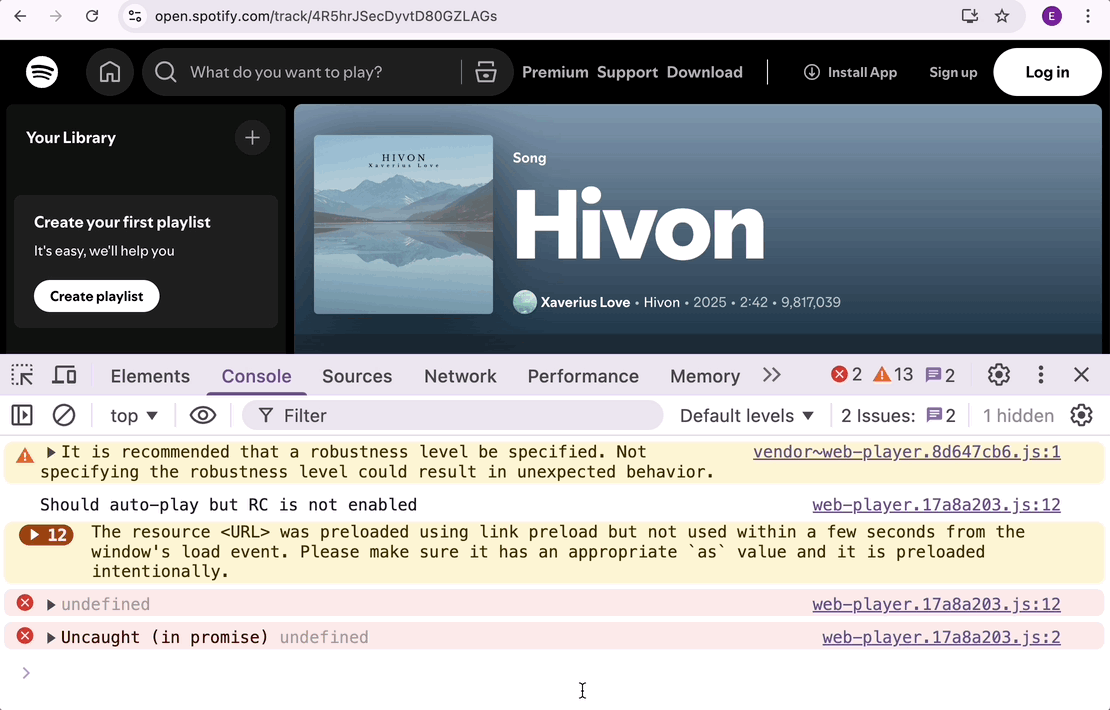The height and width of the screenshot is (710, 1110).
Task: Open Chrome three-dot menu
Action: [x=1088, y=16]
